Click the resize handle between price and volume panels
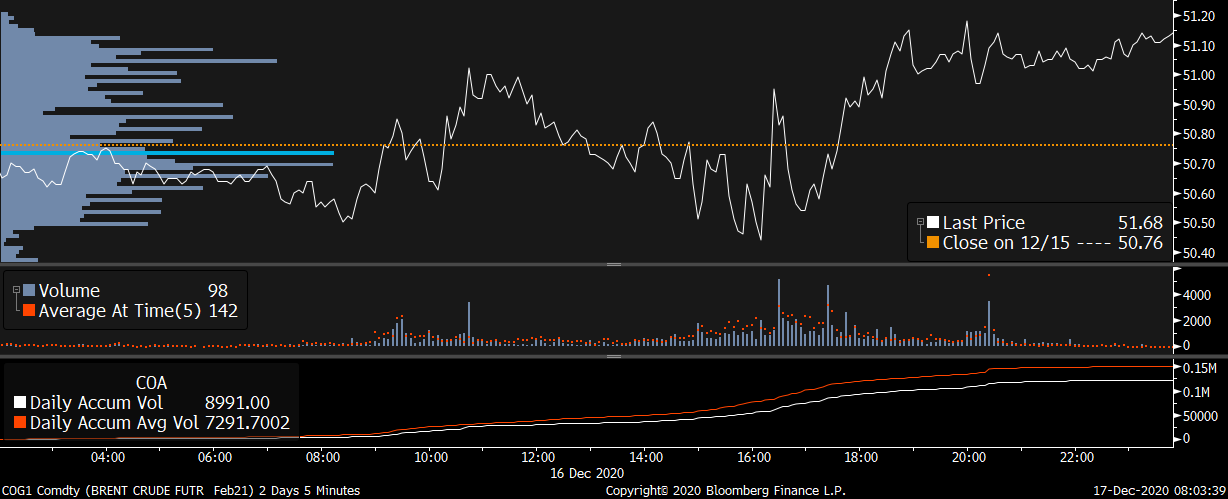Screen dimensions: 1228x499 click(x=614, y=265)
